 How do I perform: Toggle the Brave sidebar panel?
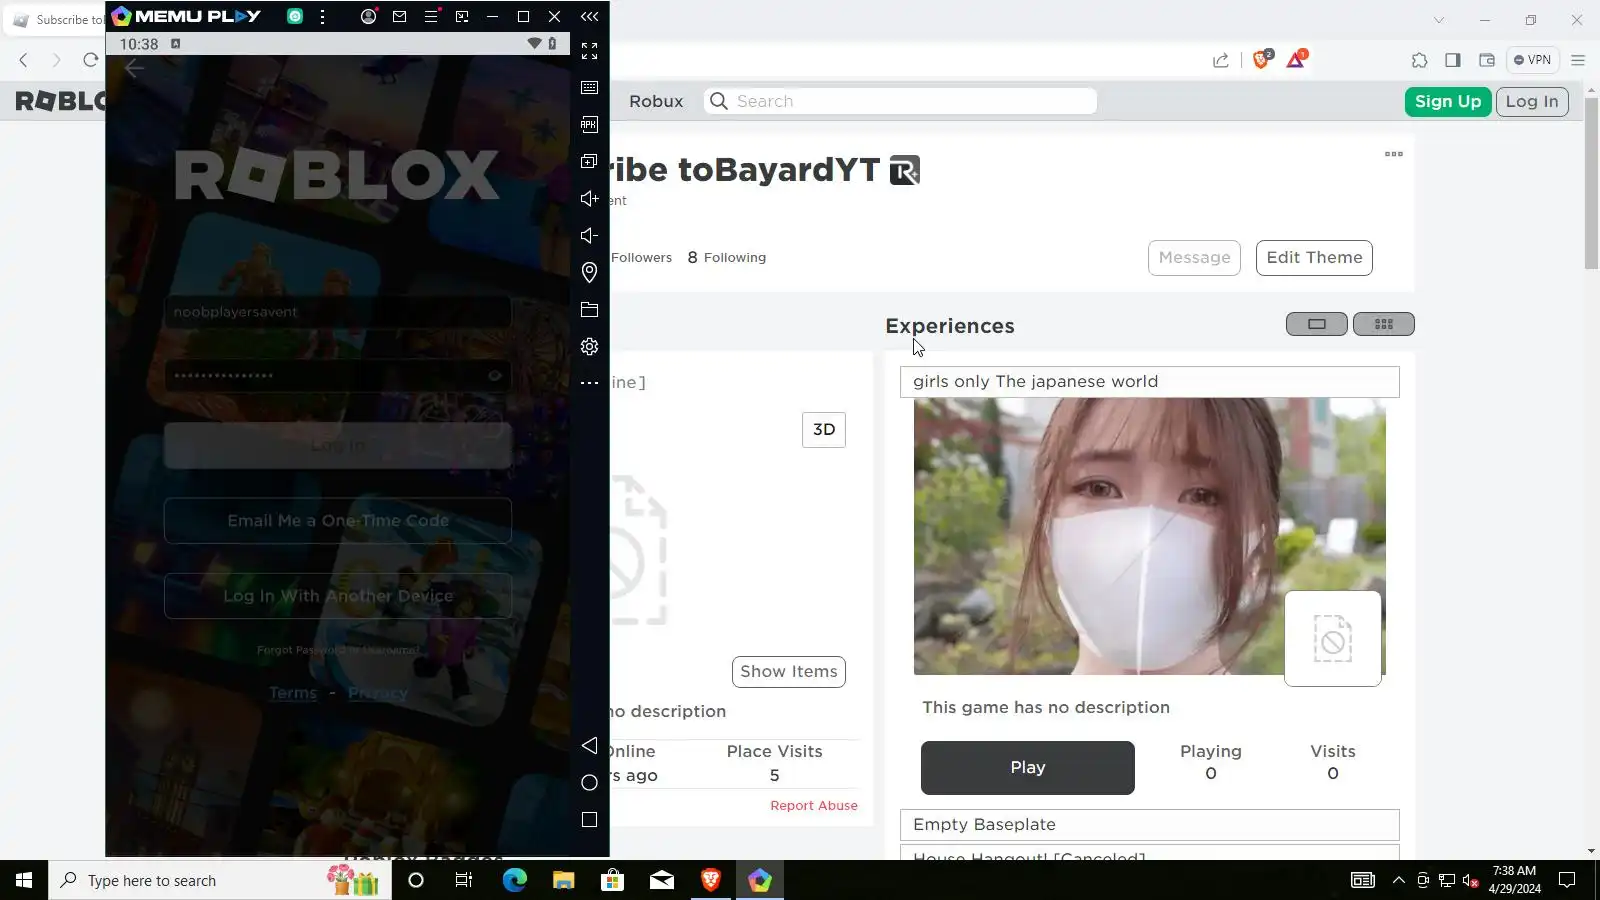tap(1453, 60)
